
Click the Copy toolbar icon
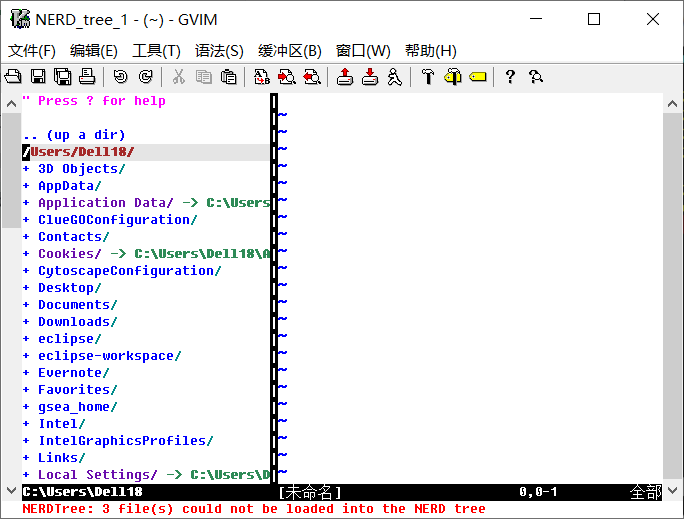203,77
